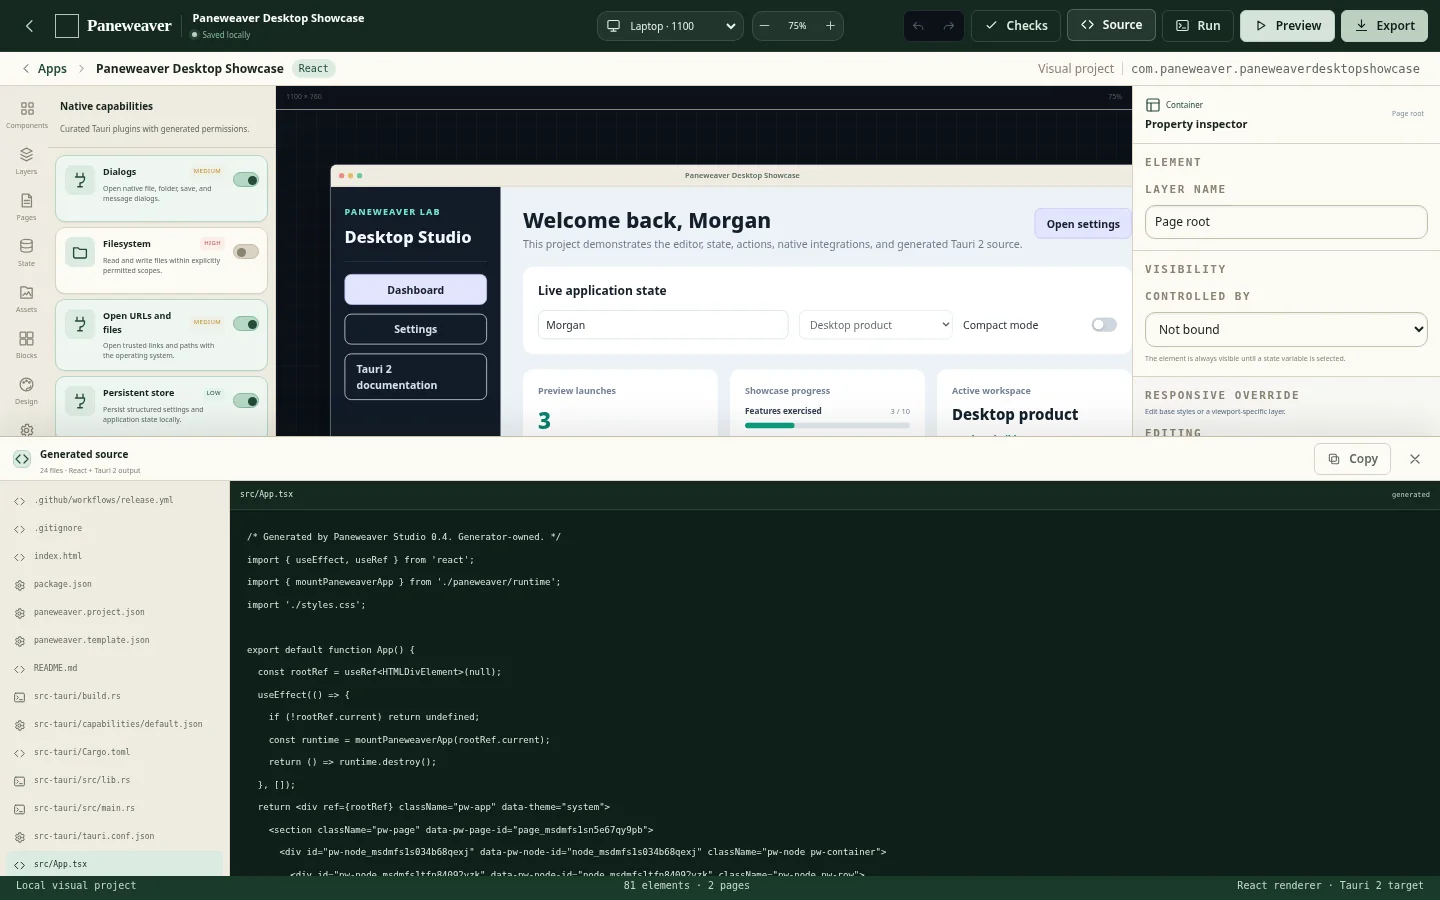Click Paneweaver Desktop Showcase breadcrumb
The height and width of the screenshot is (900, 1440).
click(190, 69)
